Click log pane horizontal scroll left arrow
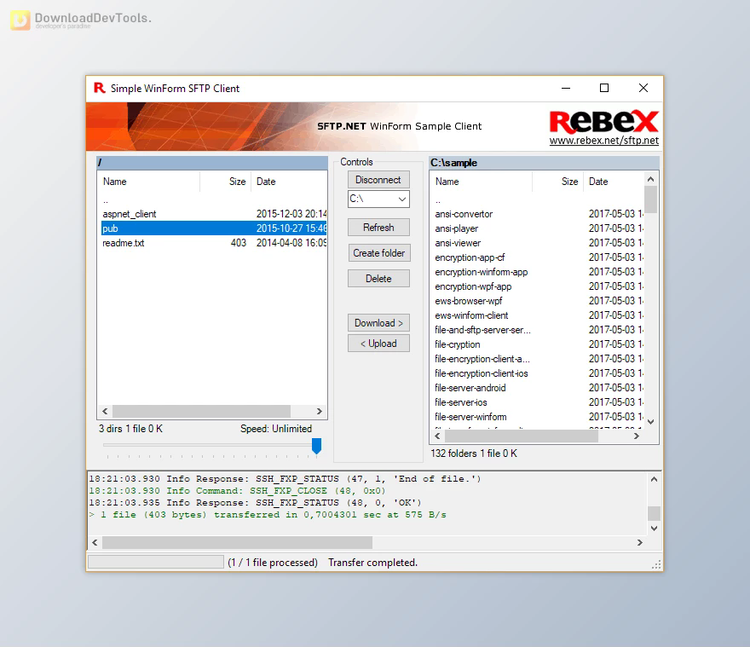 (95, 542)
